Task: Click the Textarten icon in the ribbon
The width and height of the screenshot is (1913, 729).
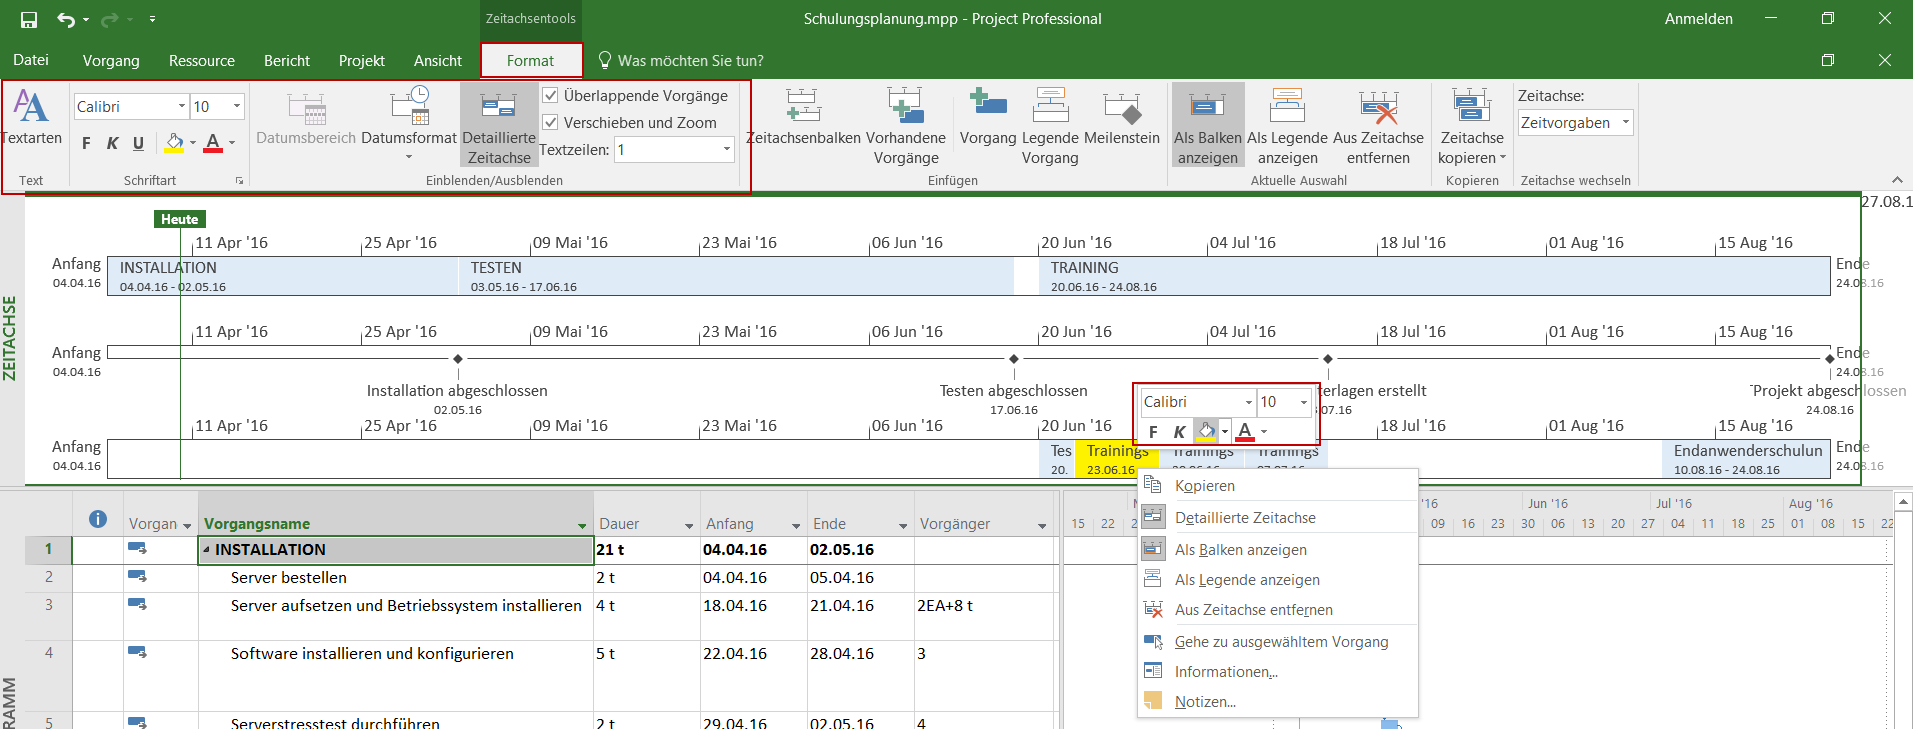Action: [x=30, y=108]
